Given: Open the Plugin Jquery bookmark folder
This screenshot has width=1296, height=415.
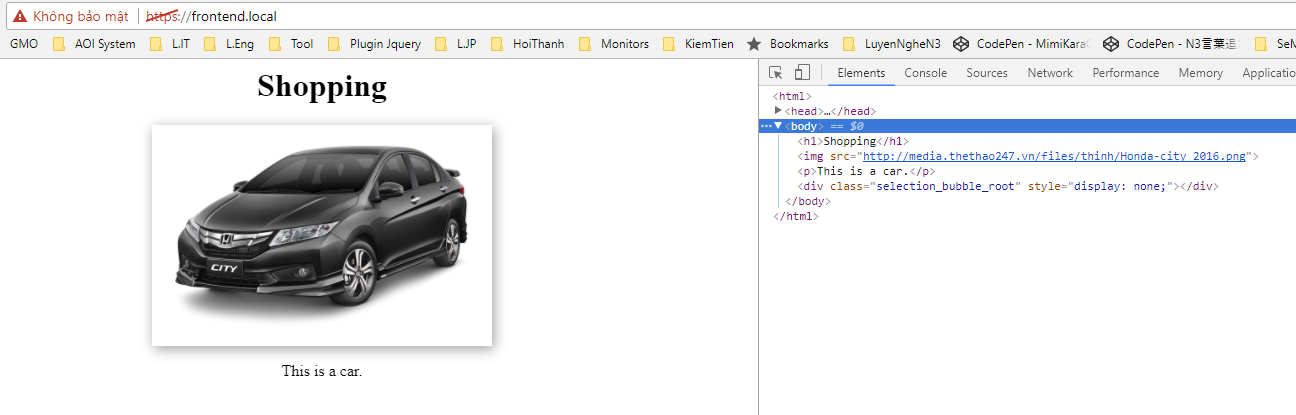Looking at the screenshot, I should [374, 44].
